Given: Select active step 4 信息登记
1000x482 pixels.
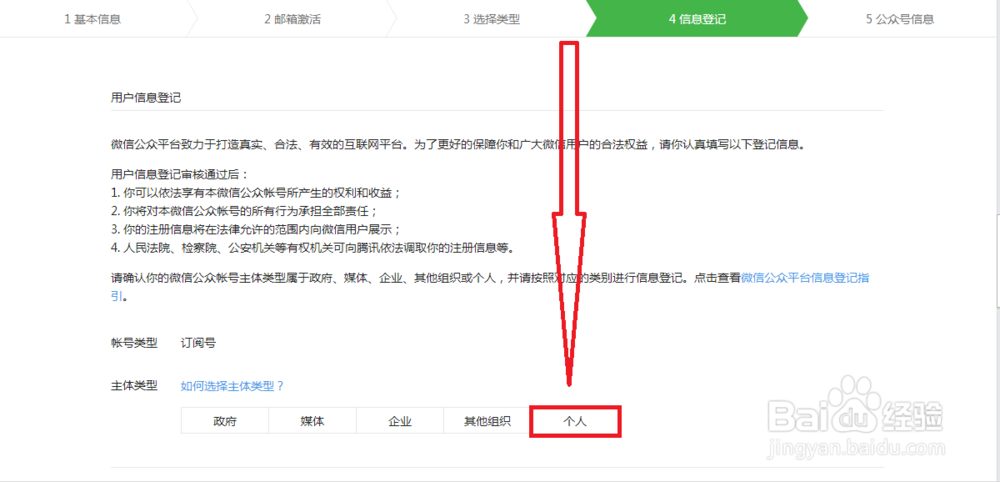Looking at the screenshot, I should pos(697,19).
